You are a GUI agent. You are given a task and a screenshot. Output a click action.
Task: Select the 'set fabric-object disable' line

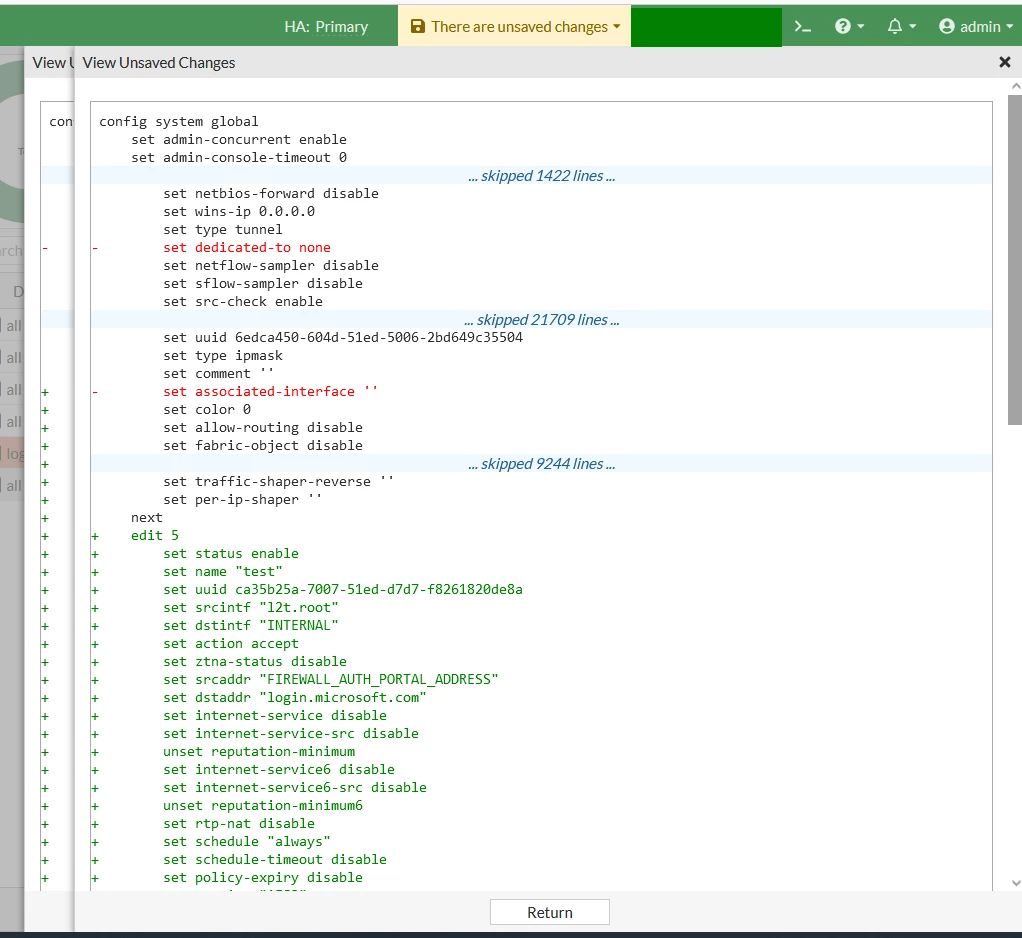(263, 445)
